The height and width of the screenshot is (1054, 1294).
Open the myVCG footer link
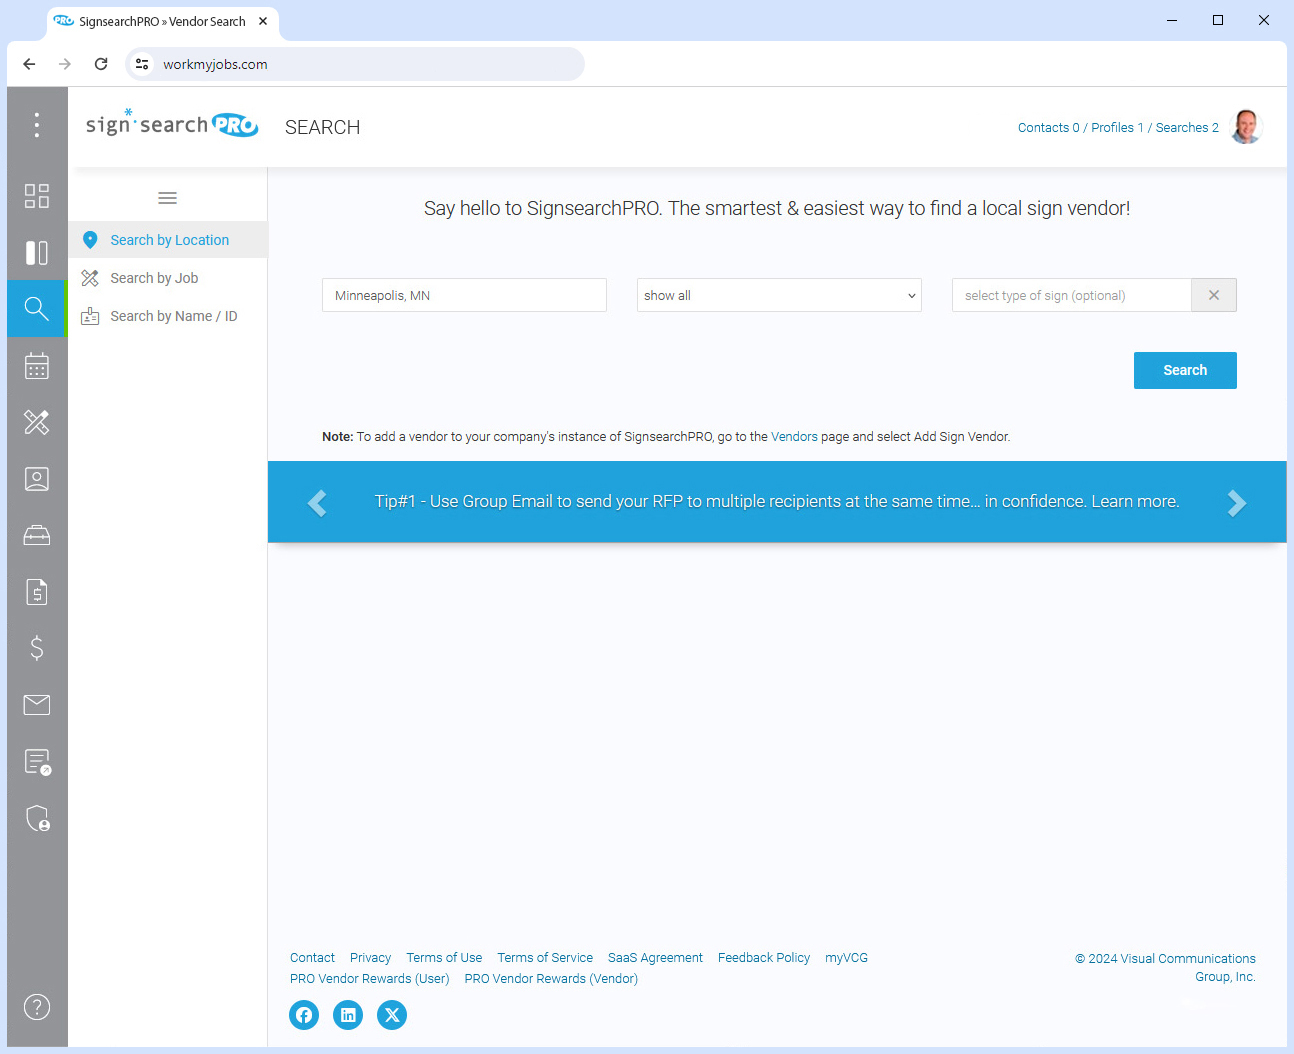(846, 957)
